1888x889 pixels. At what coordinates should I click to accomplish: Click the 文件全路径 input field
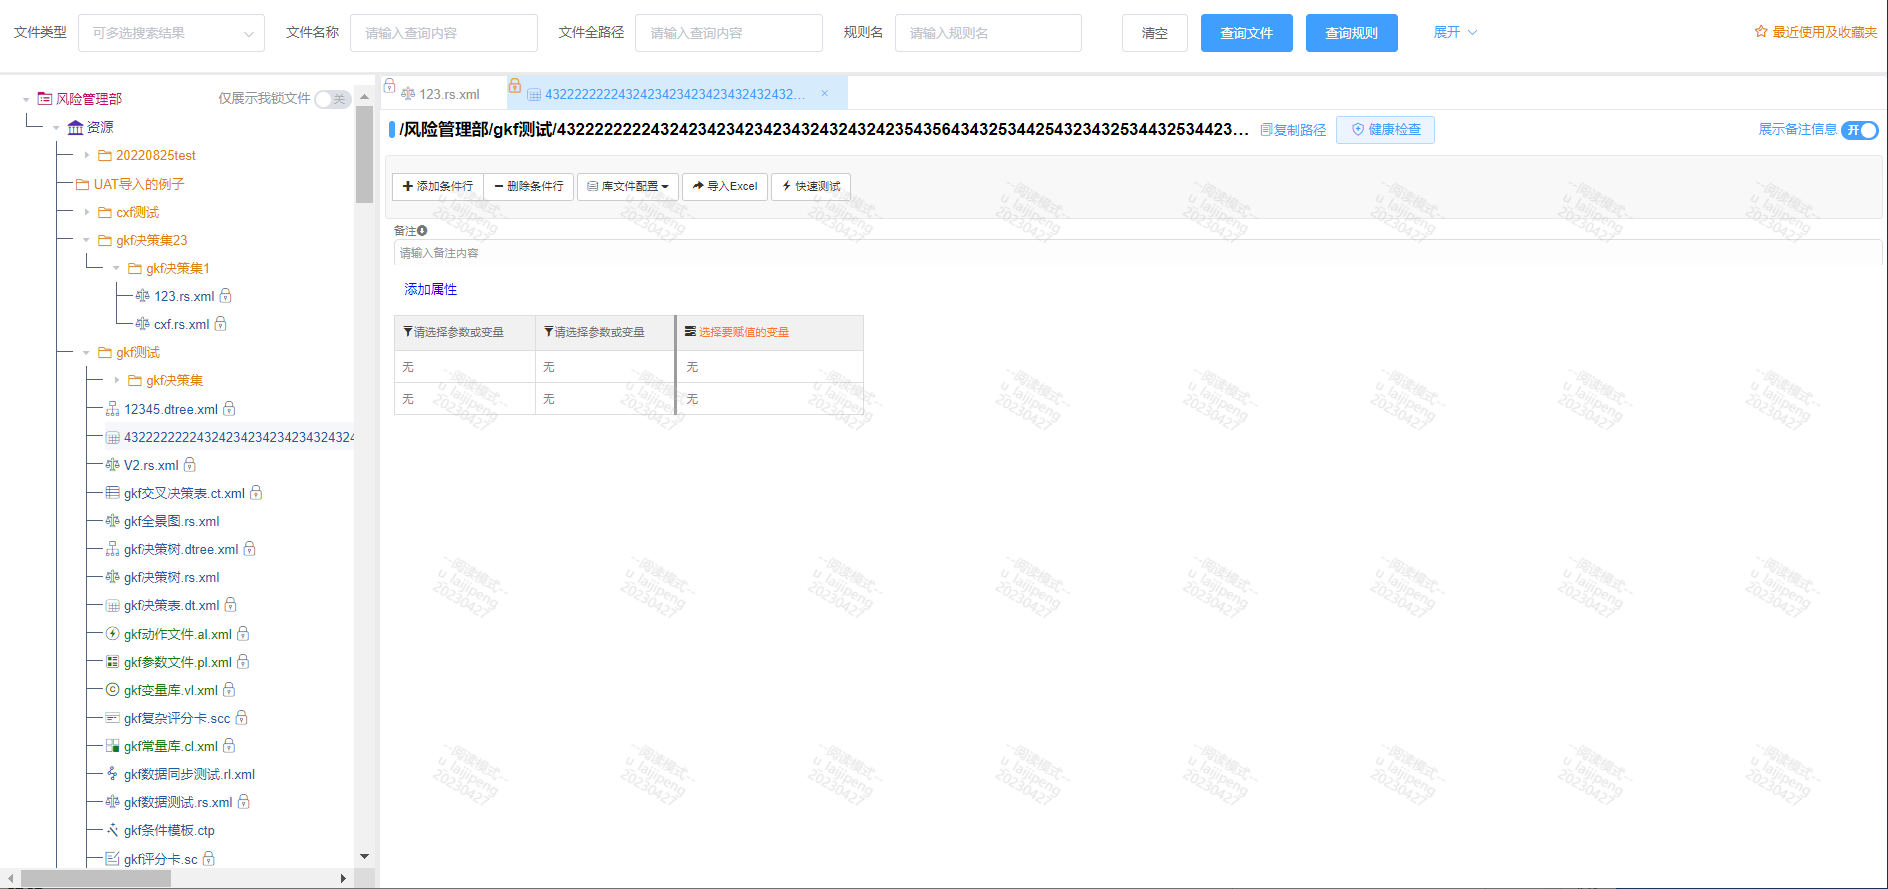click(729, 33)
